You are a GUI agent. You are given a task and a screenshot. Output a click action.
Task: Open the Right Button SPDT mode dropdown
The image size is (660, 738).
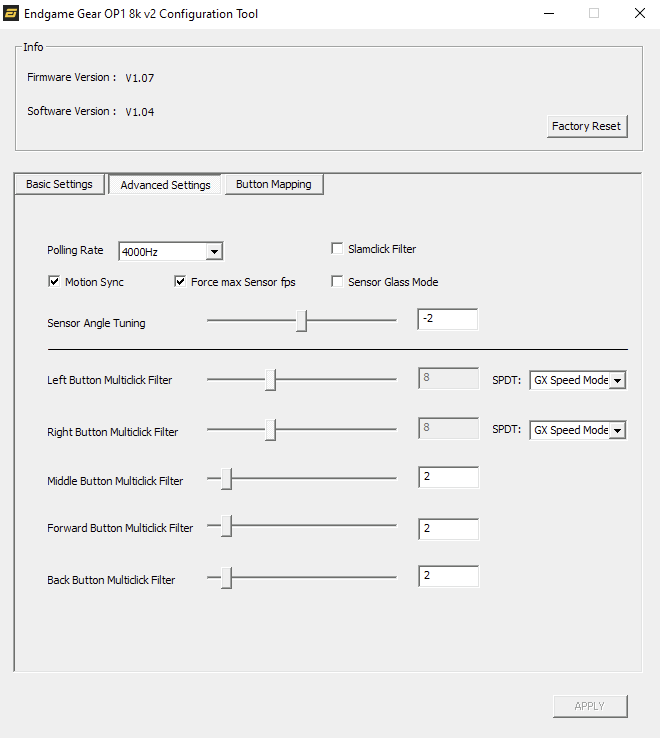coord(578,430)
